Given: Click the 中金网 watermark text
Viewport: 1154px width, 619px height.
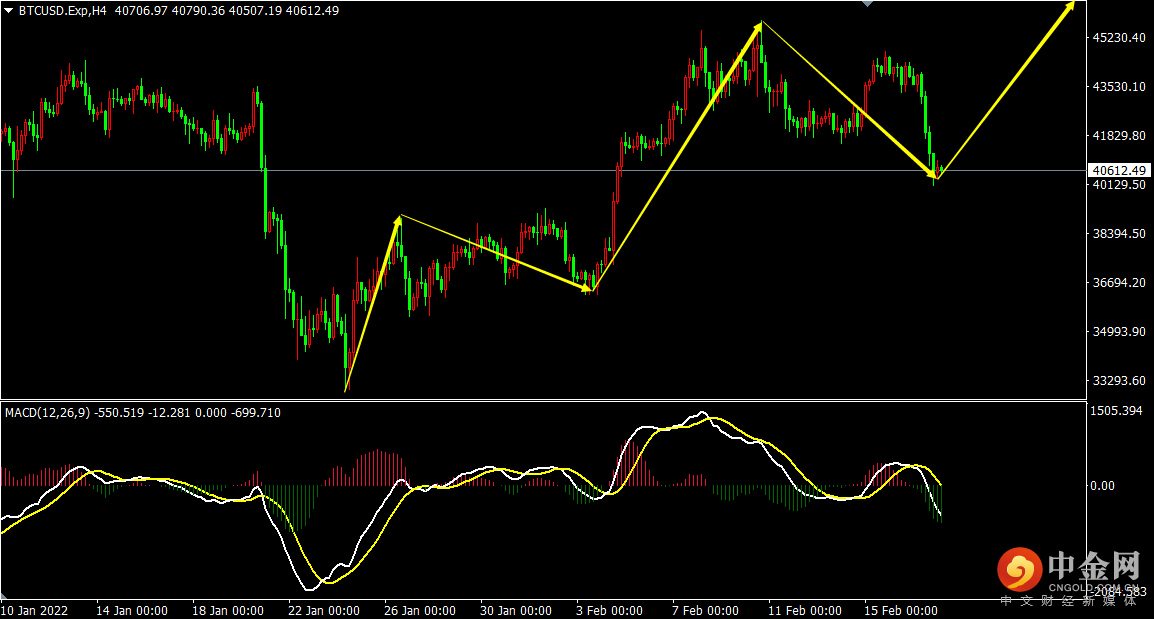Looking at the screenshot, I should point(1094,565).
